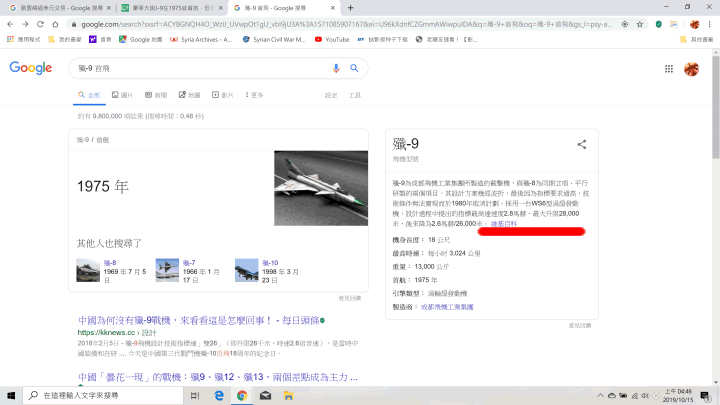Go back with the browser back arrow
The image size is (720, 405).
[x=10, y=24]
